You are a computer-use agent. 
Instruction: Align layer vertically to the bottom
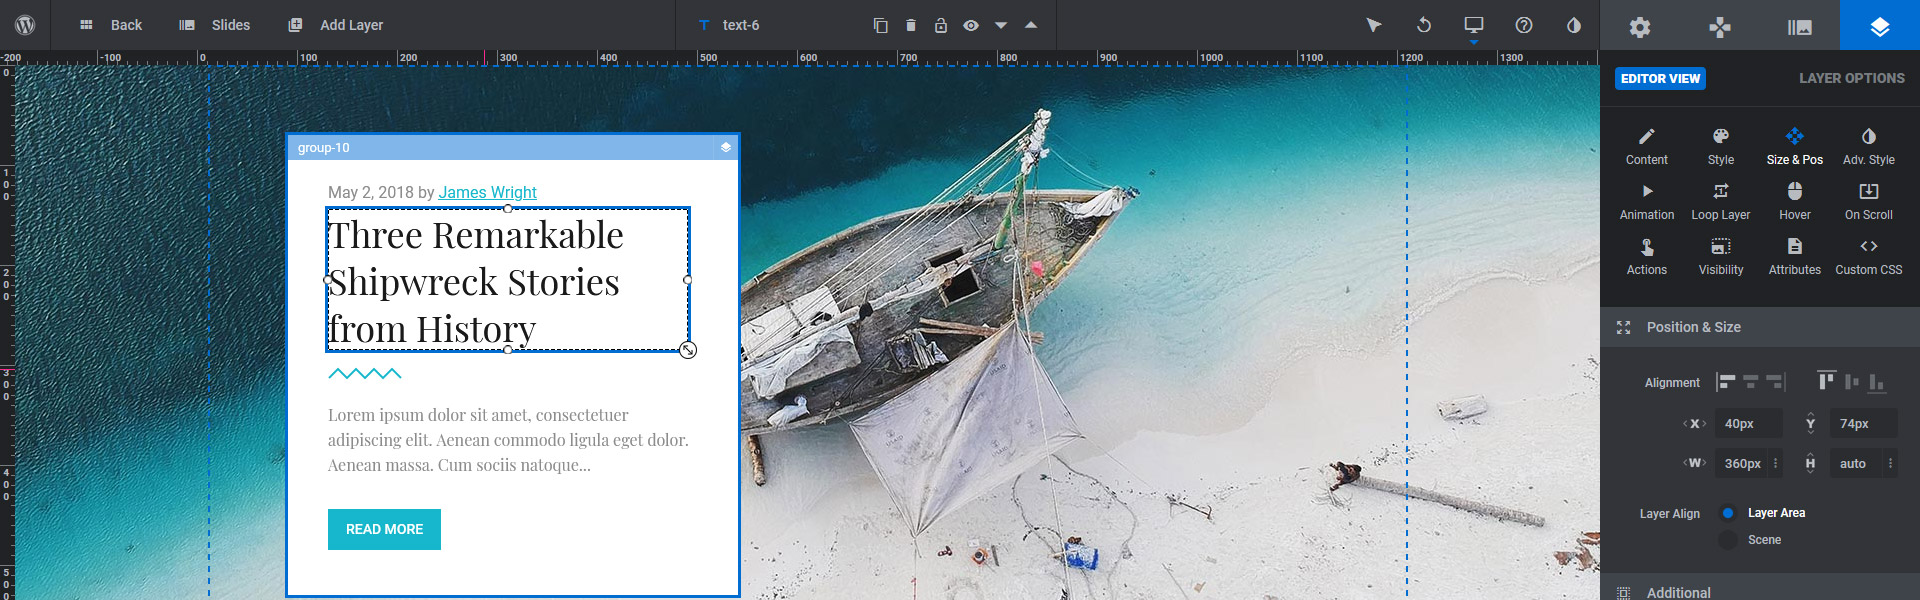1877,382
